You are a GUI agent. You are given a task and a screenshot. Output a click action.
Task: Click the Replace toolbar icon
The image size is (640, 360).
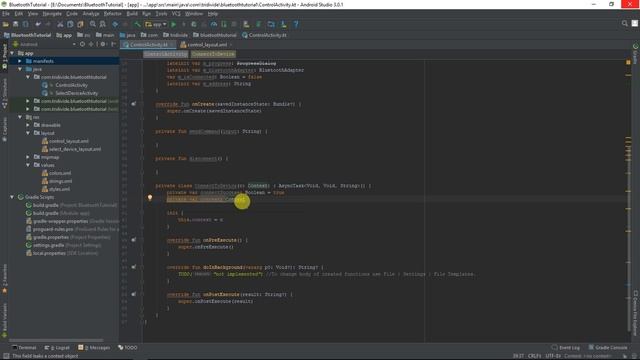click(x=103, y=24)
